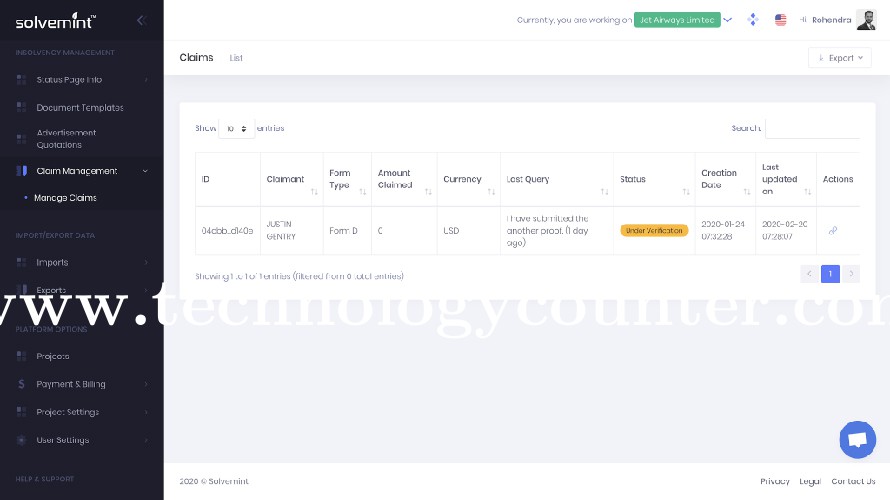Sort table by Claimant column
This screenshot has width=890, height=500.
pos(292,179)
